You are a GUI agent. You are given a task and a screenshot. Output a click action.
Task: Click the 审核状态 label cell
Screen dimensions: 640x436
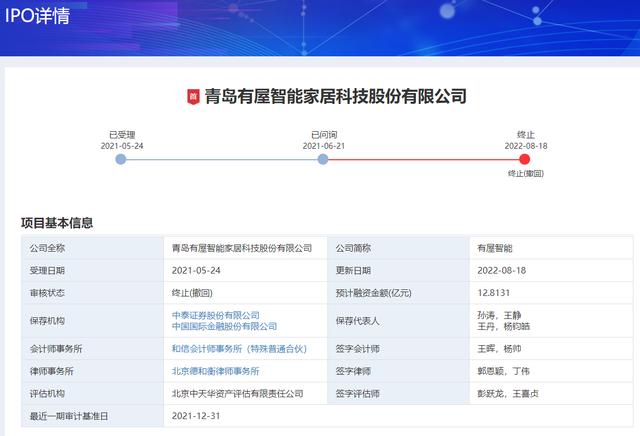[93, 293]
